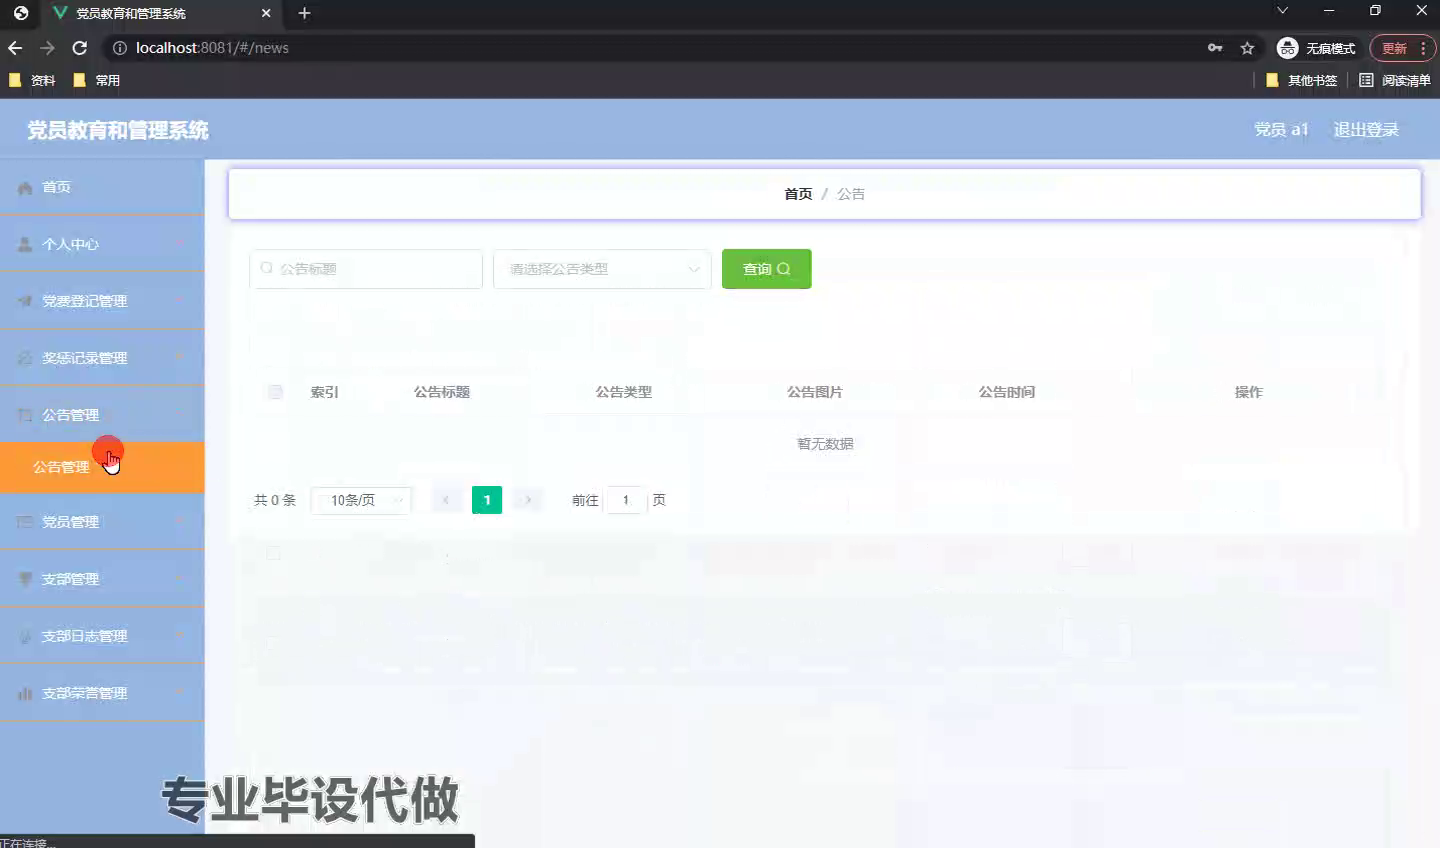Open the 党费登记管理 menu
This screenshot has width=1440, height=848.
coord(102,301)
